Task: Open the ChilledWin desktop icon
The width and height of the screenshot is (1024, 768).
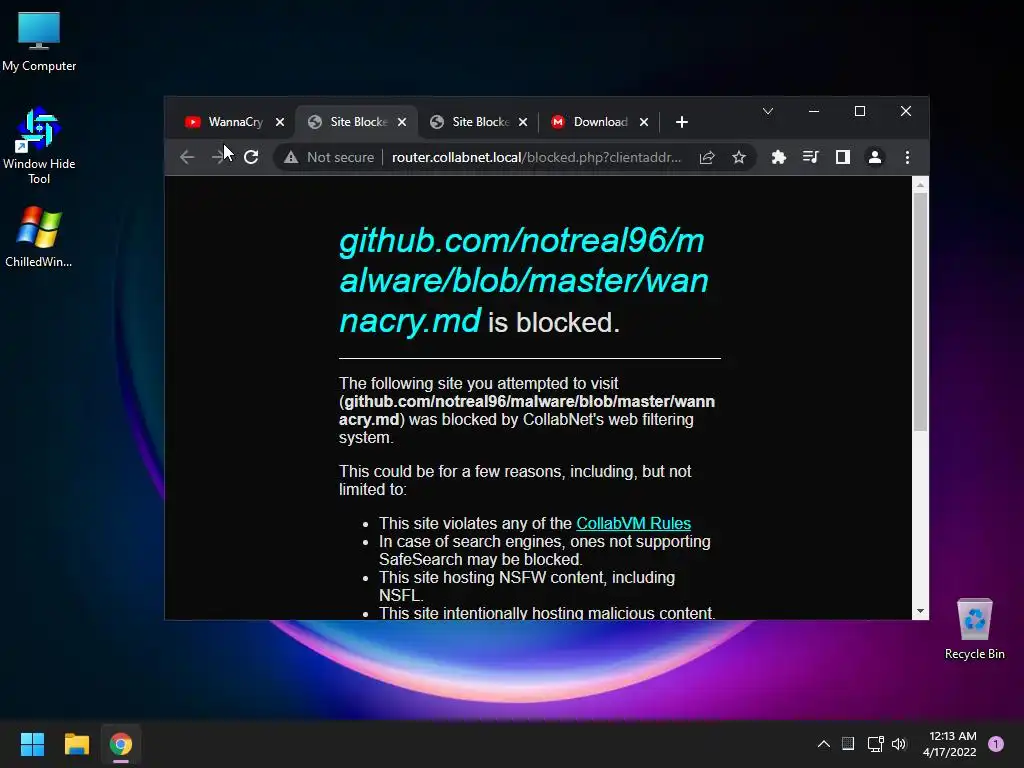Action: point(39,236)
